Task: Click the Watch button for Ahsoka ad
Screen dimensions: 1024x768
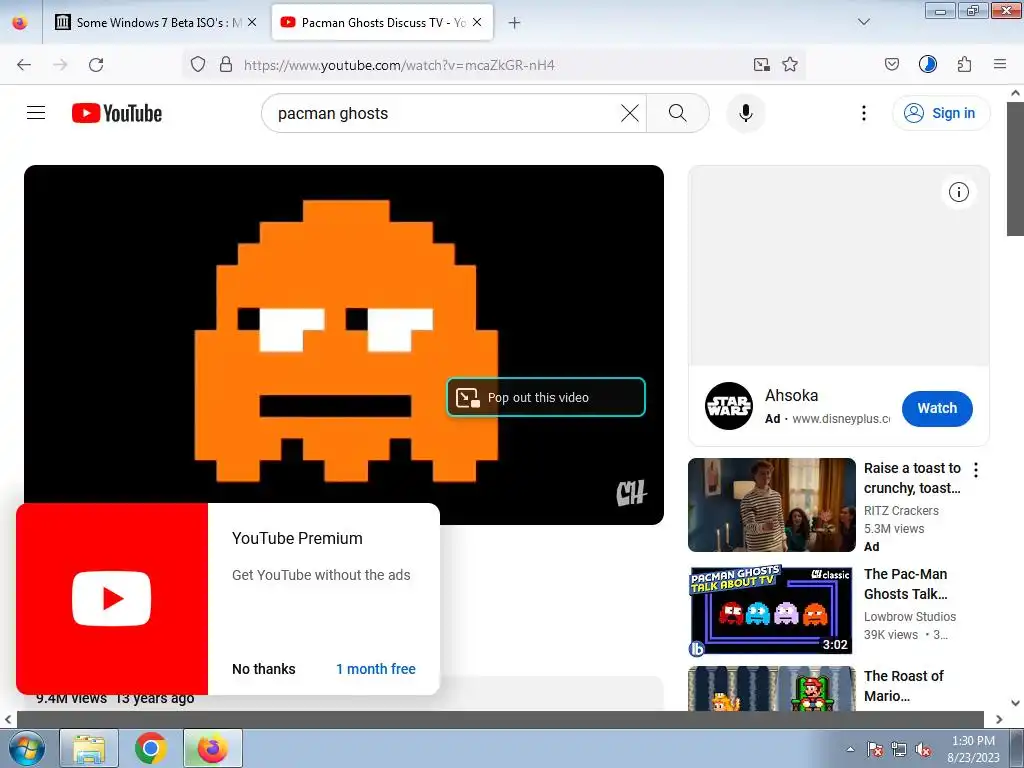Action: point(937,408)
